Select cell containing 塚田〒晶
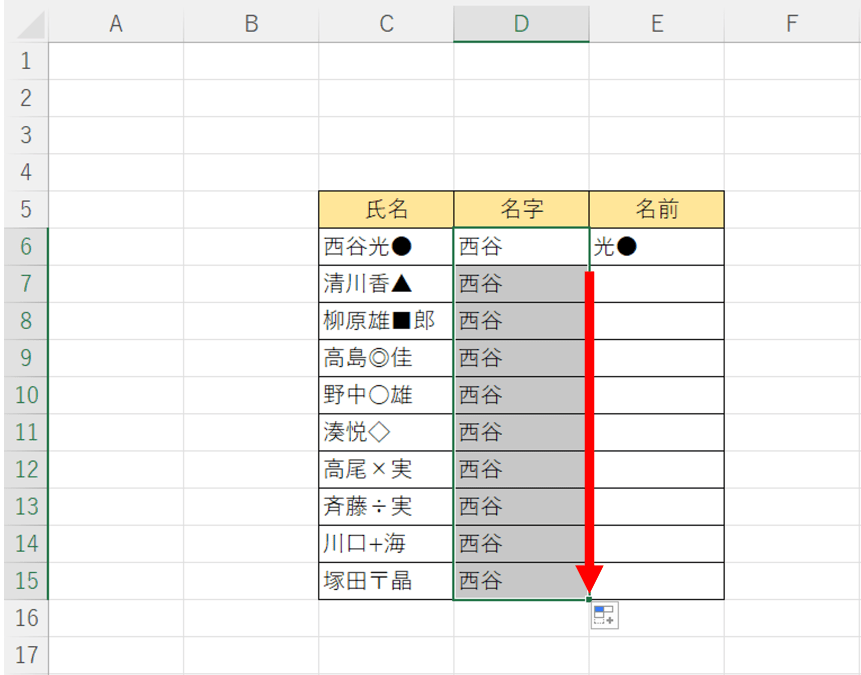Viewport: 861px width, 675px height. [386, 581]
